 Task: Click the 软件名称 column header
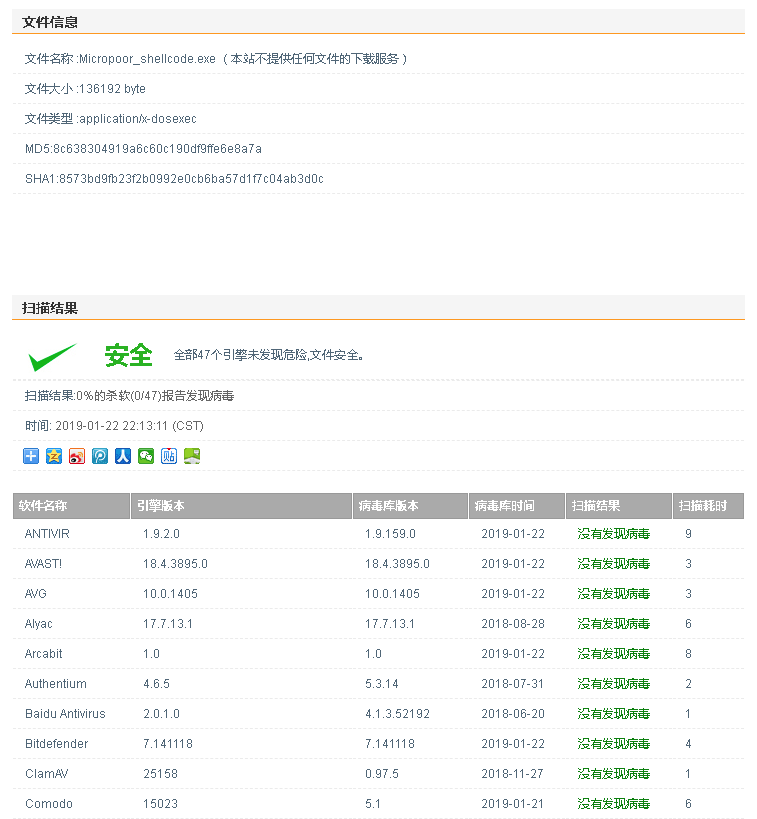point(71,506)
